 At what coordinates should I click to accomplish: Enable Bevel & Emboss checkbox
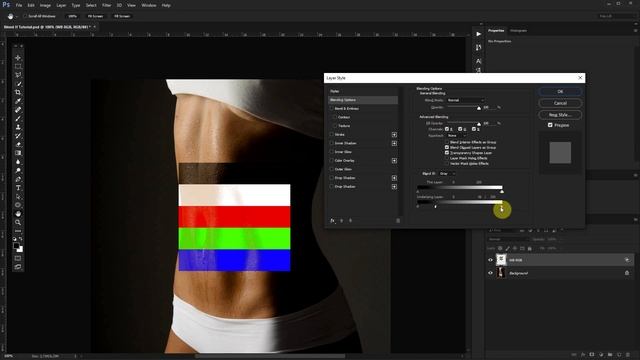[x=331, y=109]
